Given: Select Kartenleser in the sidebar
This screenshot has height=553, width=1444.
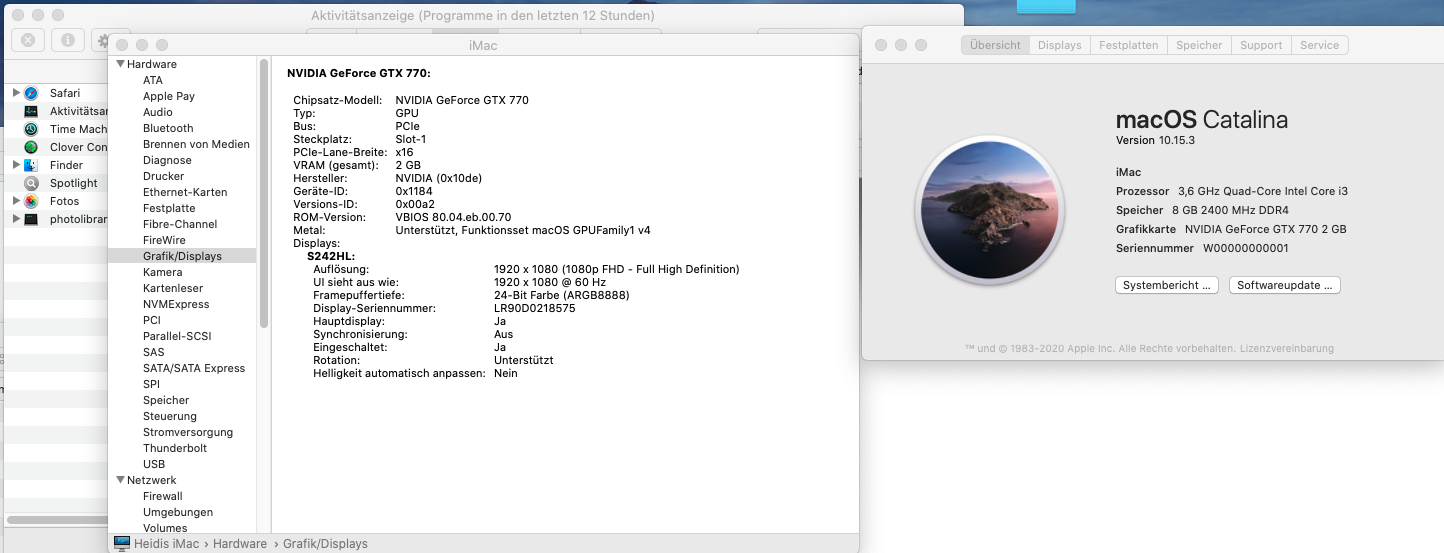Looking at the screenshot, I should click(173, 288).
